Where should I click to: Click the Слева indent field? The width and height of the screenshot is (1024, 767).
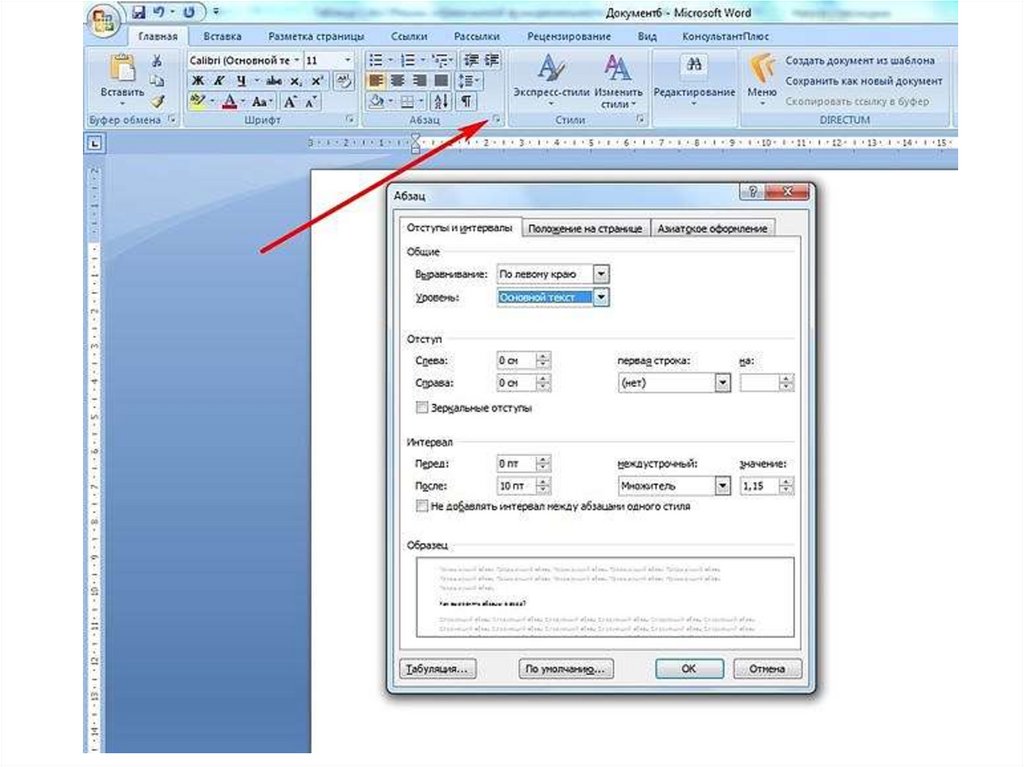coord(517,361)
